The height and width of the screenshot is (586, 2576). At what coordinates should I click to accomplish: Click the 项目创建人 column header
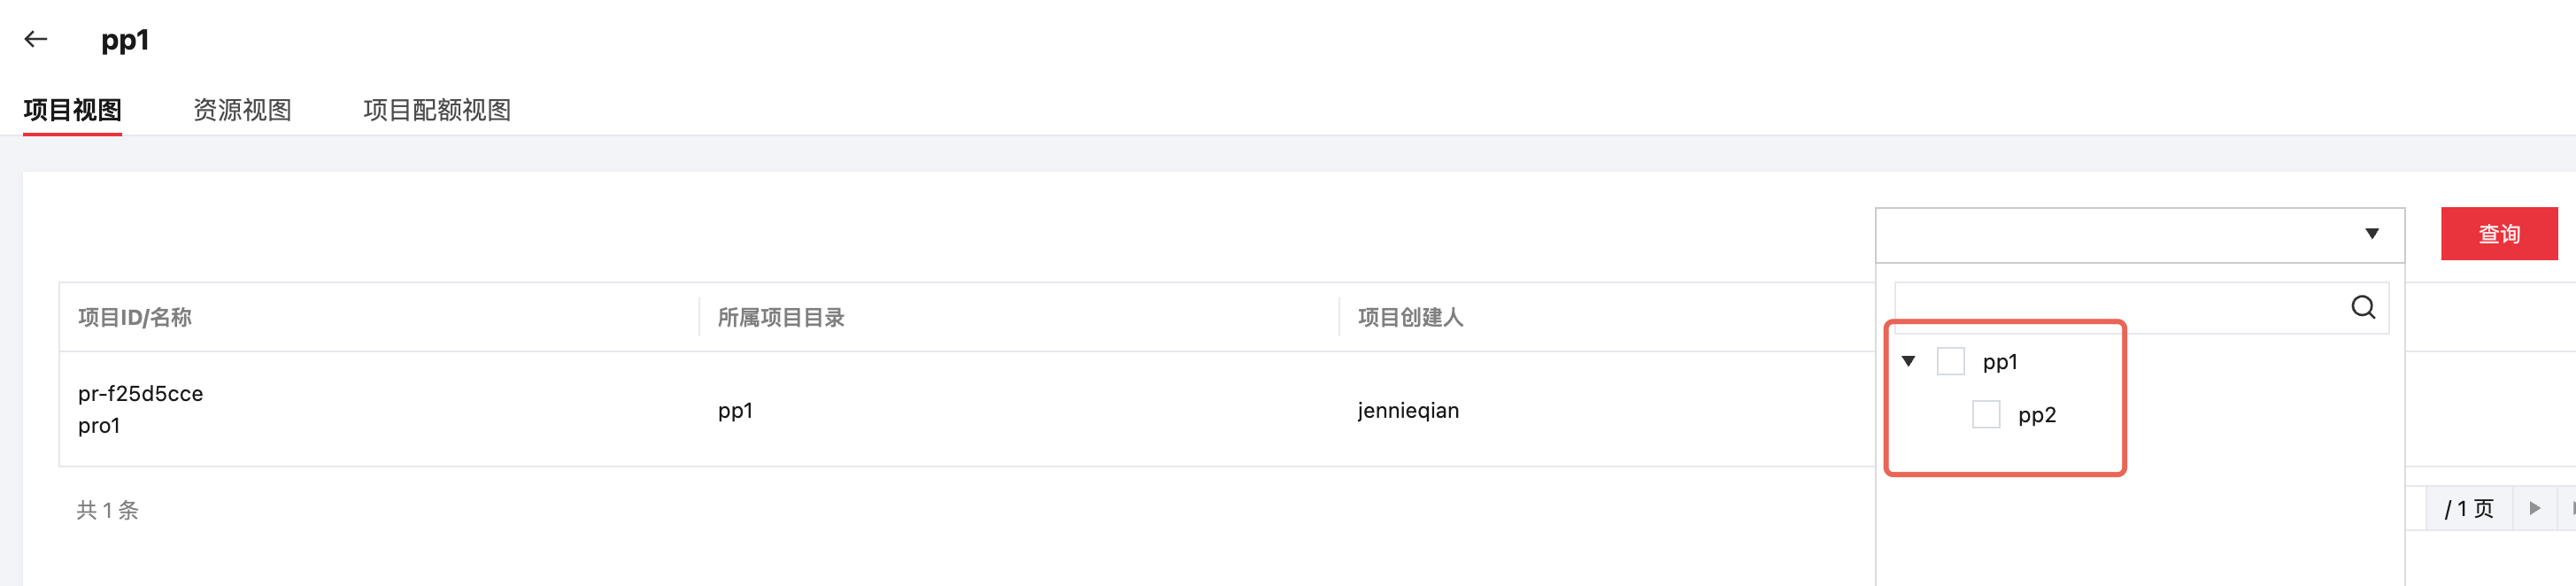[1410, 318]
